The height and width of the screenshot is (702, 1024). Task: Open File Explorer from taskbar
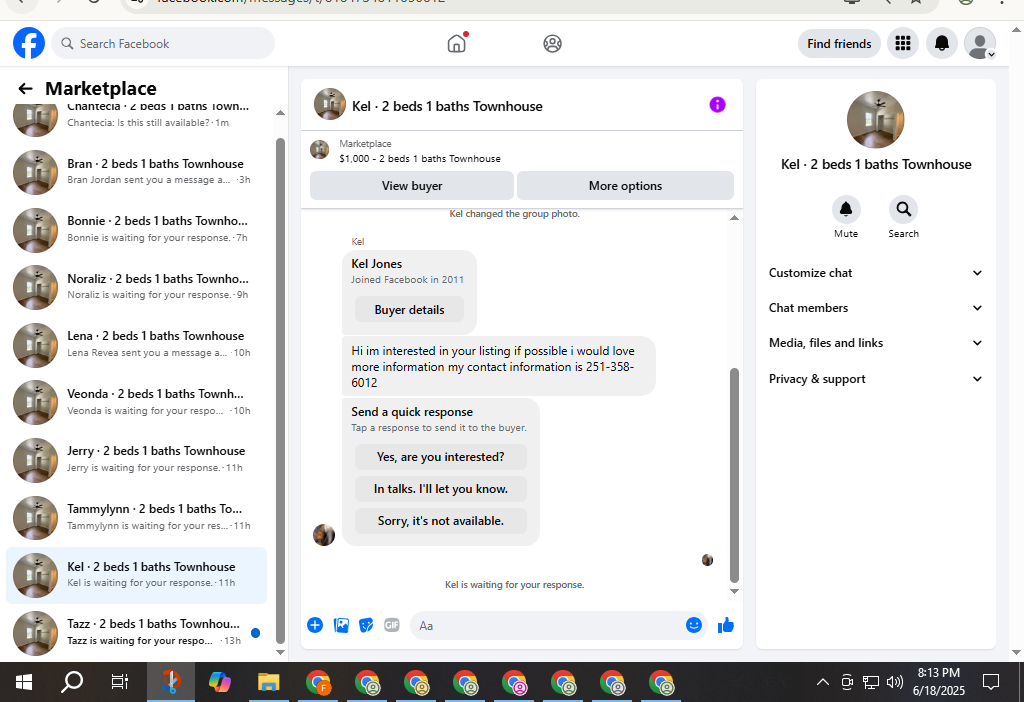point(268,682)
